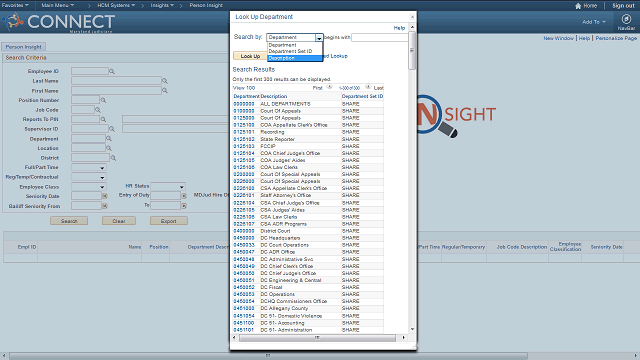Click Sign out link
The height and width of the screenshot is (360, 640).
[x=623, y=6]
